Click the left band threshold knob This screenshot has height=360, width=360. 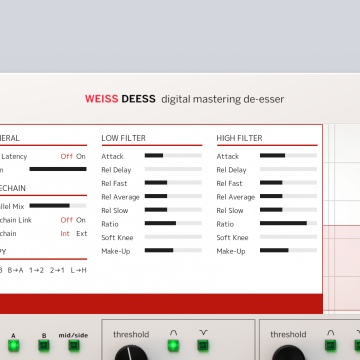(131, 353)
